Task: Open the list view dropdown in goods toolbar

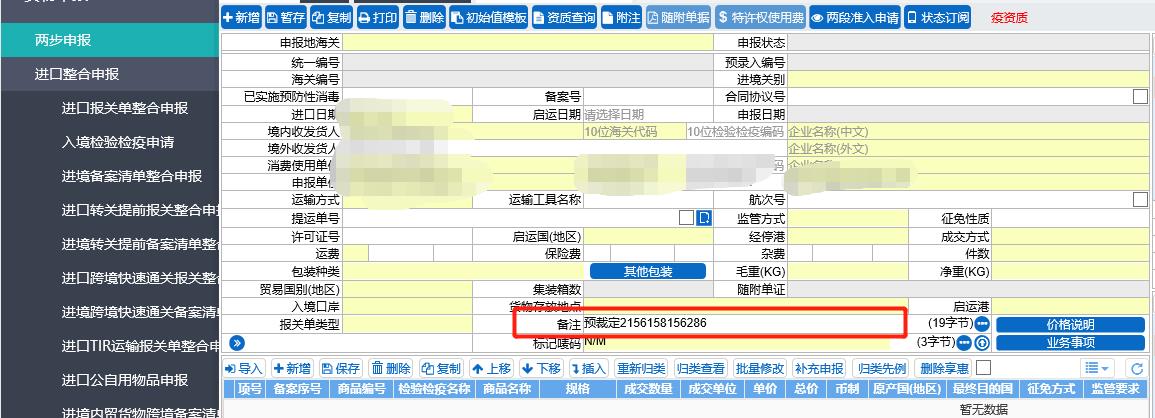Action: (x=1097, y=369)
